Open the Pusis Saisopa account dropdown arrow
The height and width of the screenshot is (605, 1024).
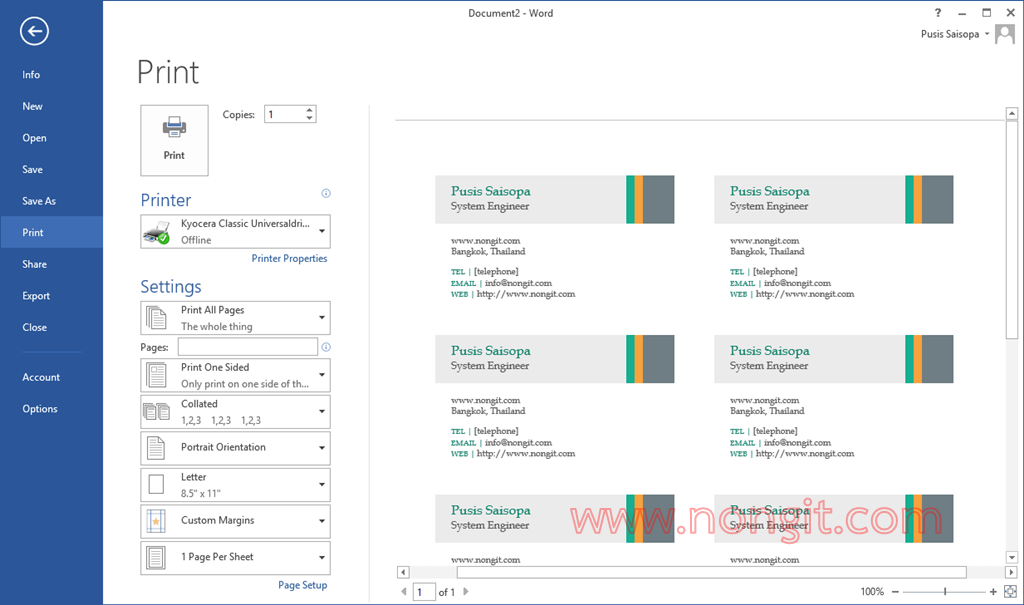tap(987, 34)
